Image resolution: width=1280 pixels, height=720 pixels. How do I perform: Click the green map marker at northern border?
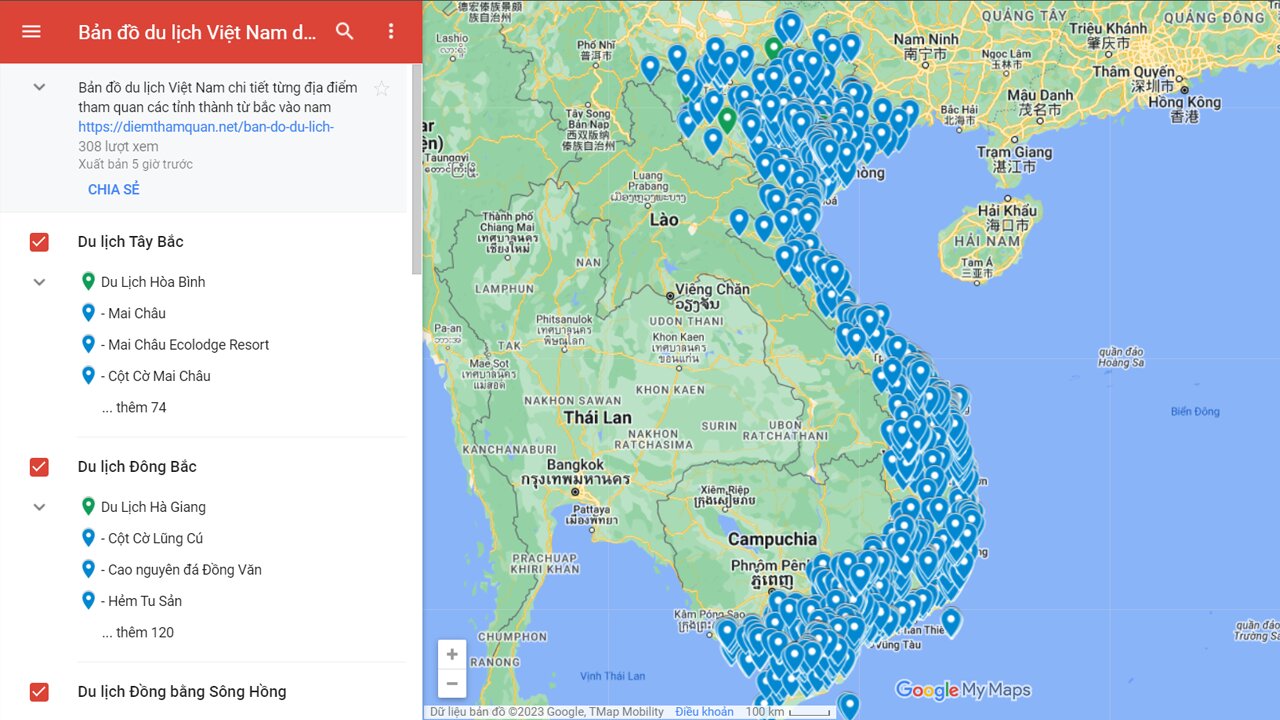point(773,48)
